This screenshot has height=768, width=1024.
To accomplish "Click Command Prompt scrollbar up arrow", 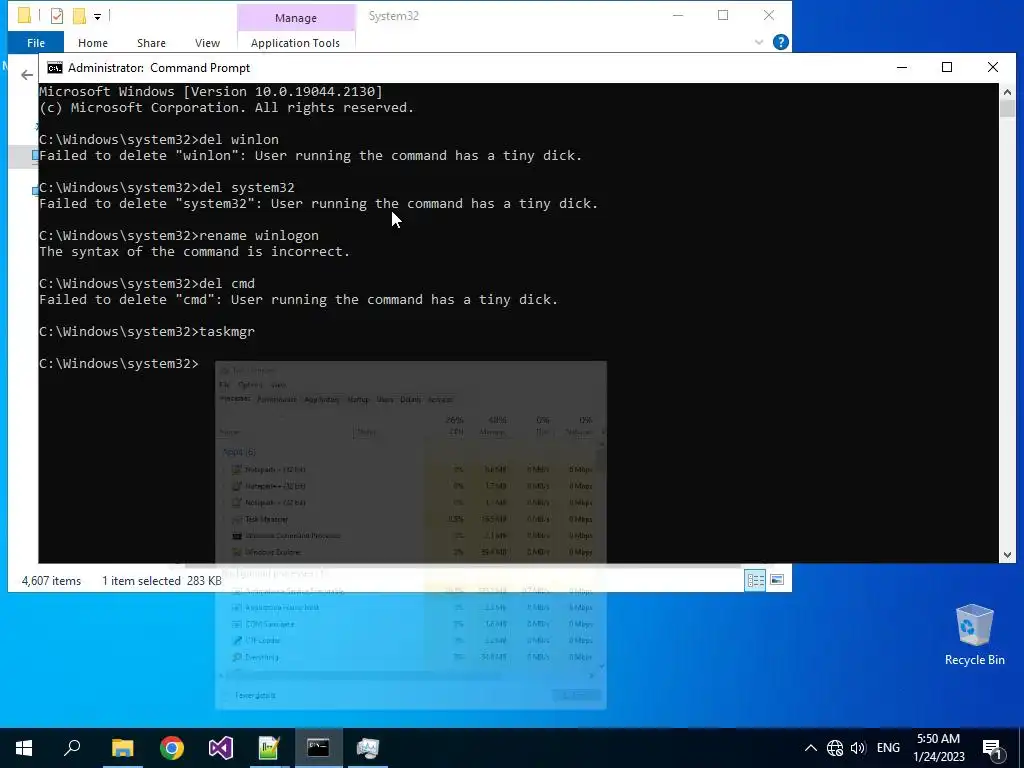I will coord(1007,93).
